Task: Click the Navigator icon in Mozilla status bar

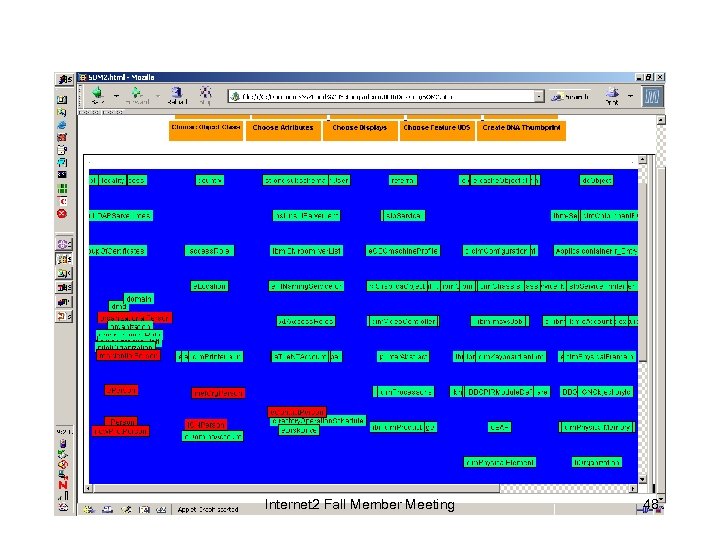Action: pyautogui.click(x=89, y=509)
